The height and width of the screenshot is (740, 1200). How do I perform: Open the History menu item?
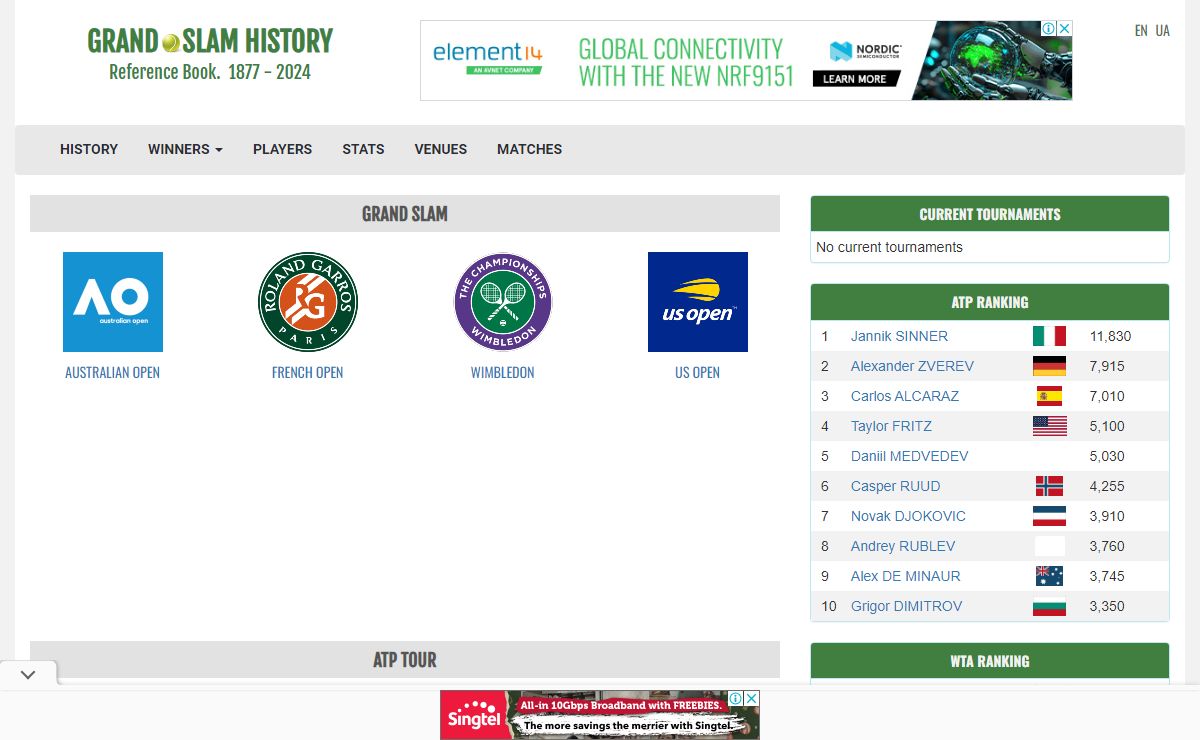[x=89, y=149]
